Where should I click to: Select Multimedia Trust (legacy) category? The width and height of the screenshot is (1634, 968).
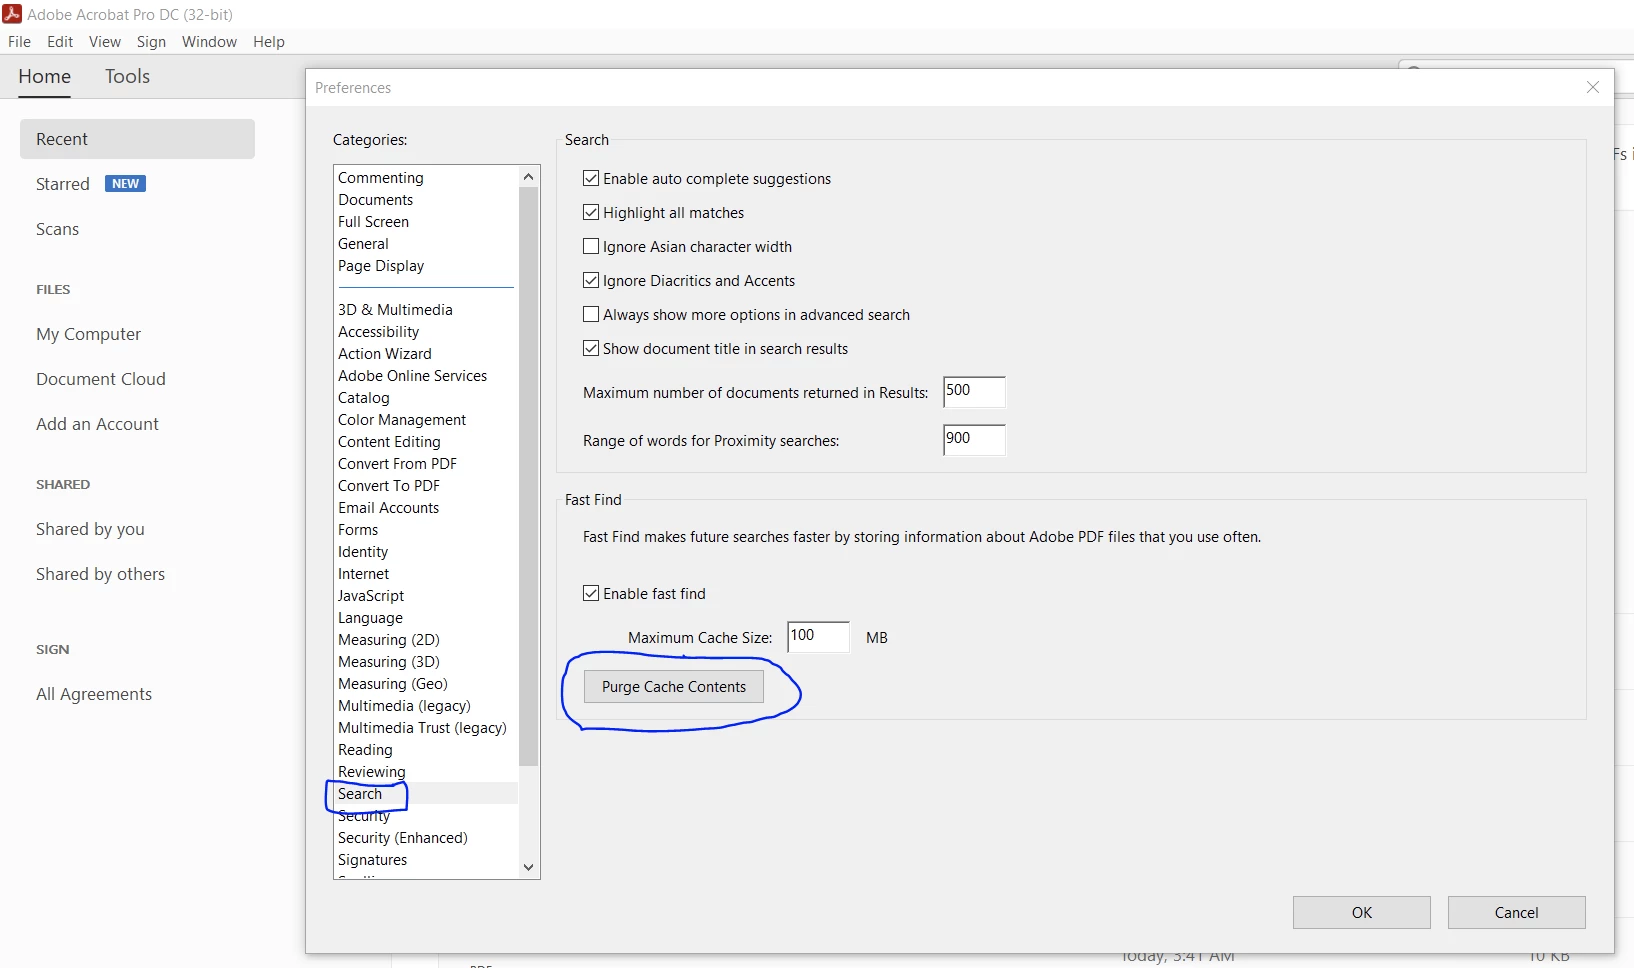(422, 728)
